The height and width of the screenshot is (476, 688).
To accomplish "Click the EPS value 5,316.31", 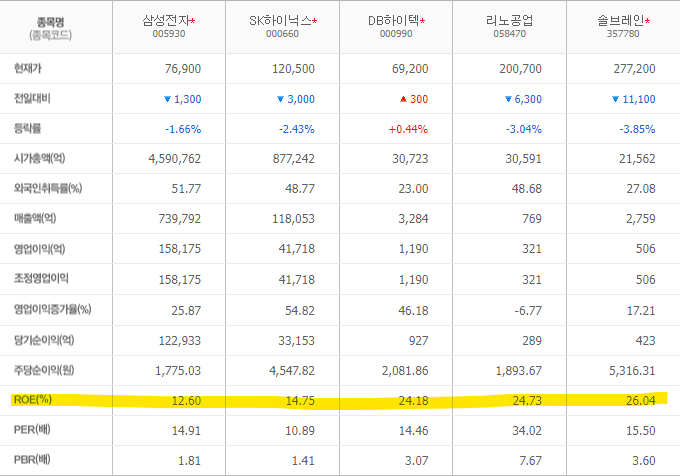I will (x=632, y=371).
